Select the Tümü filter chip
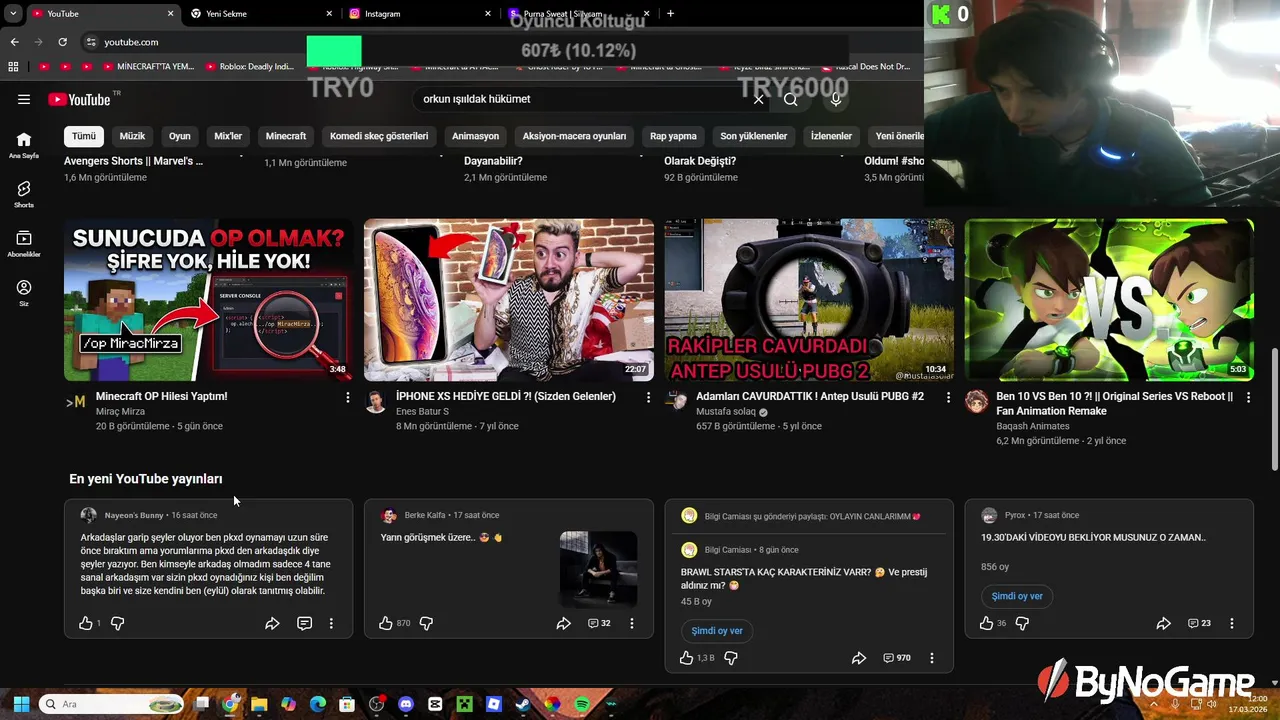Viewport: 1280px width, 720px height. pyautogui.click(x=84, y=136)
